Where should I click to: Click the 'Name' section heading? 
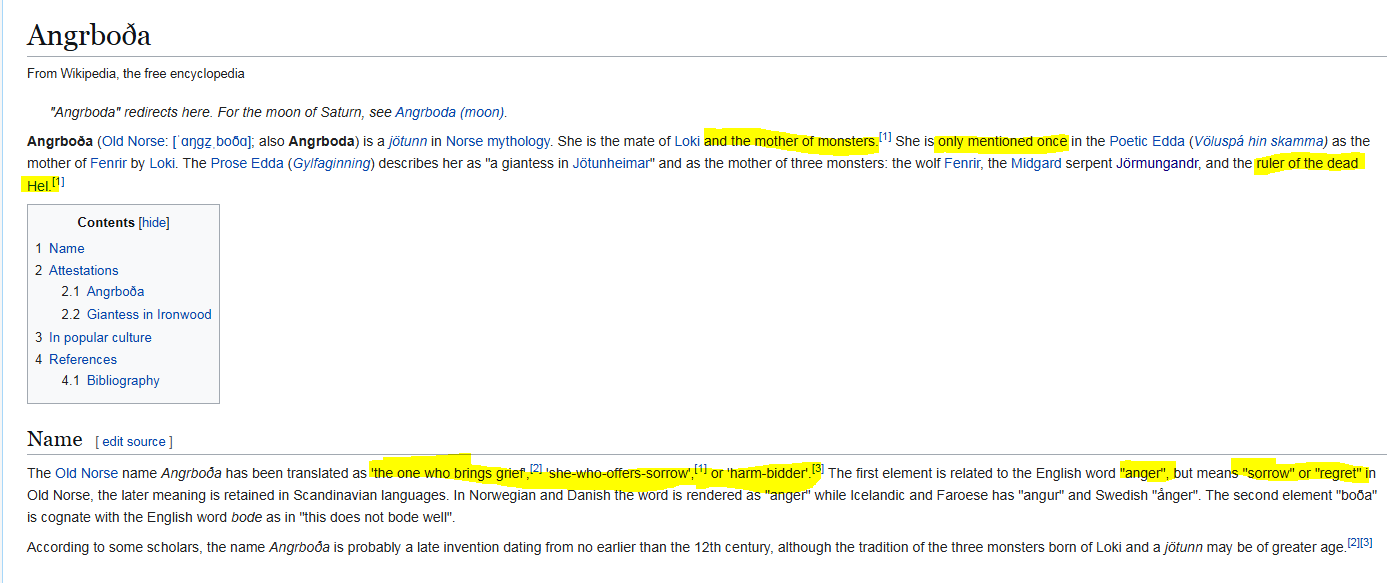[55, 439]
